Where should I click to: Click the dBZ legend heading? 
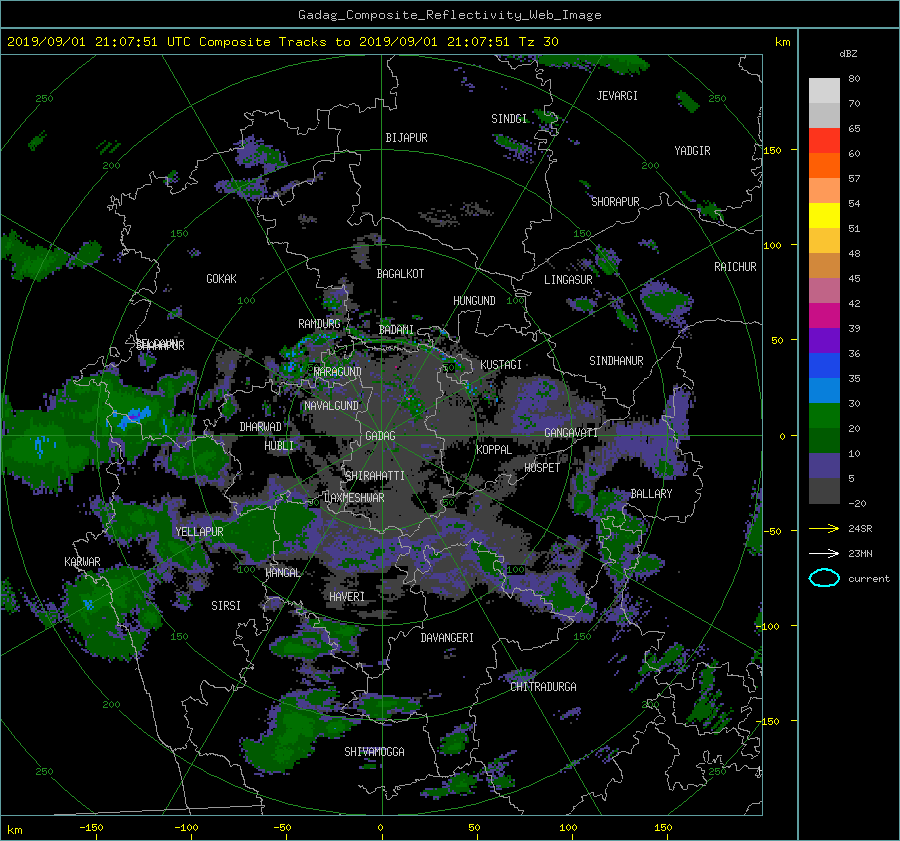point(848,53)
